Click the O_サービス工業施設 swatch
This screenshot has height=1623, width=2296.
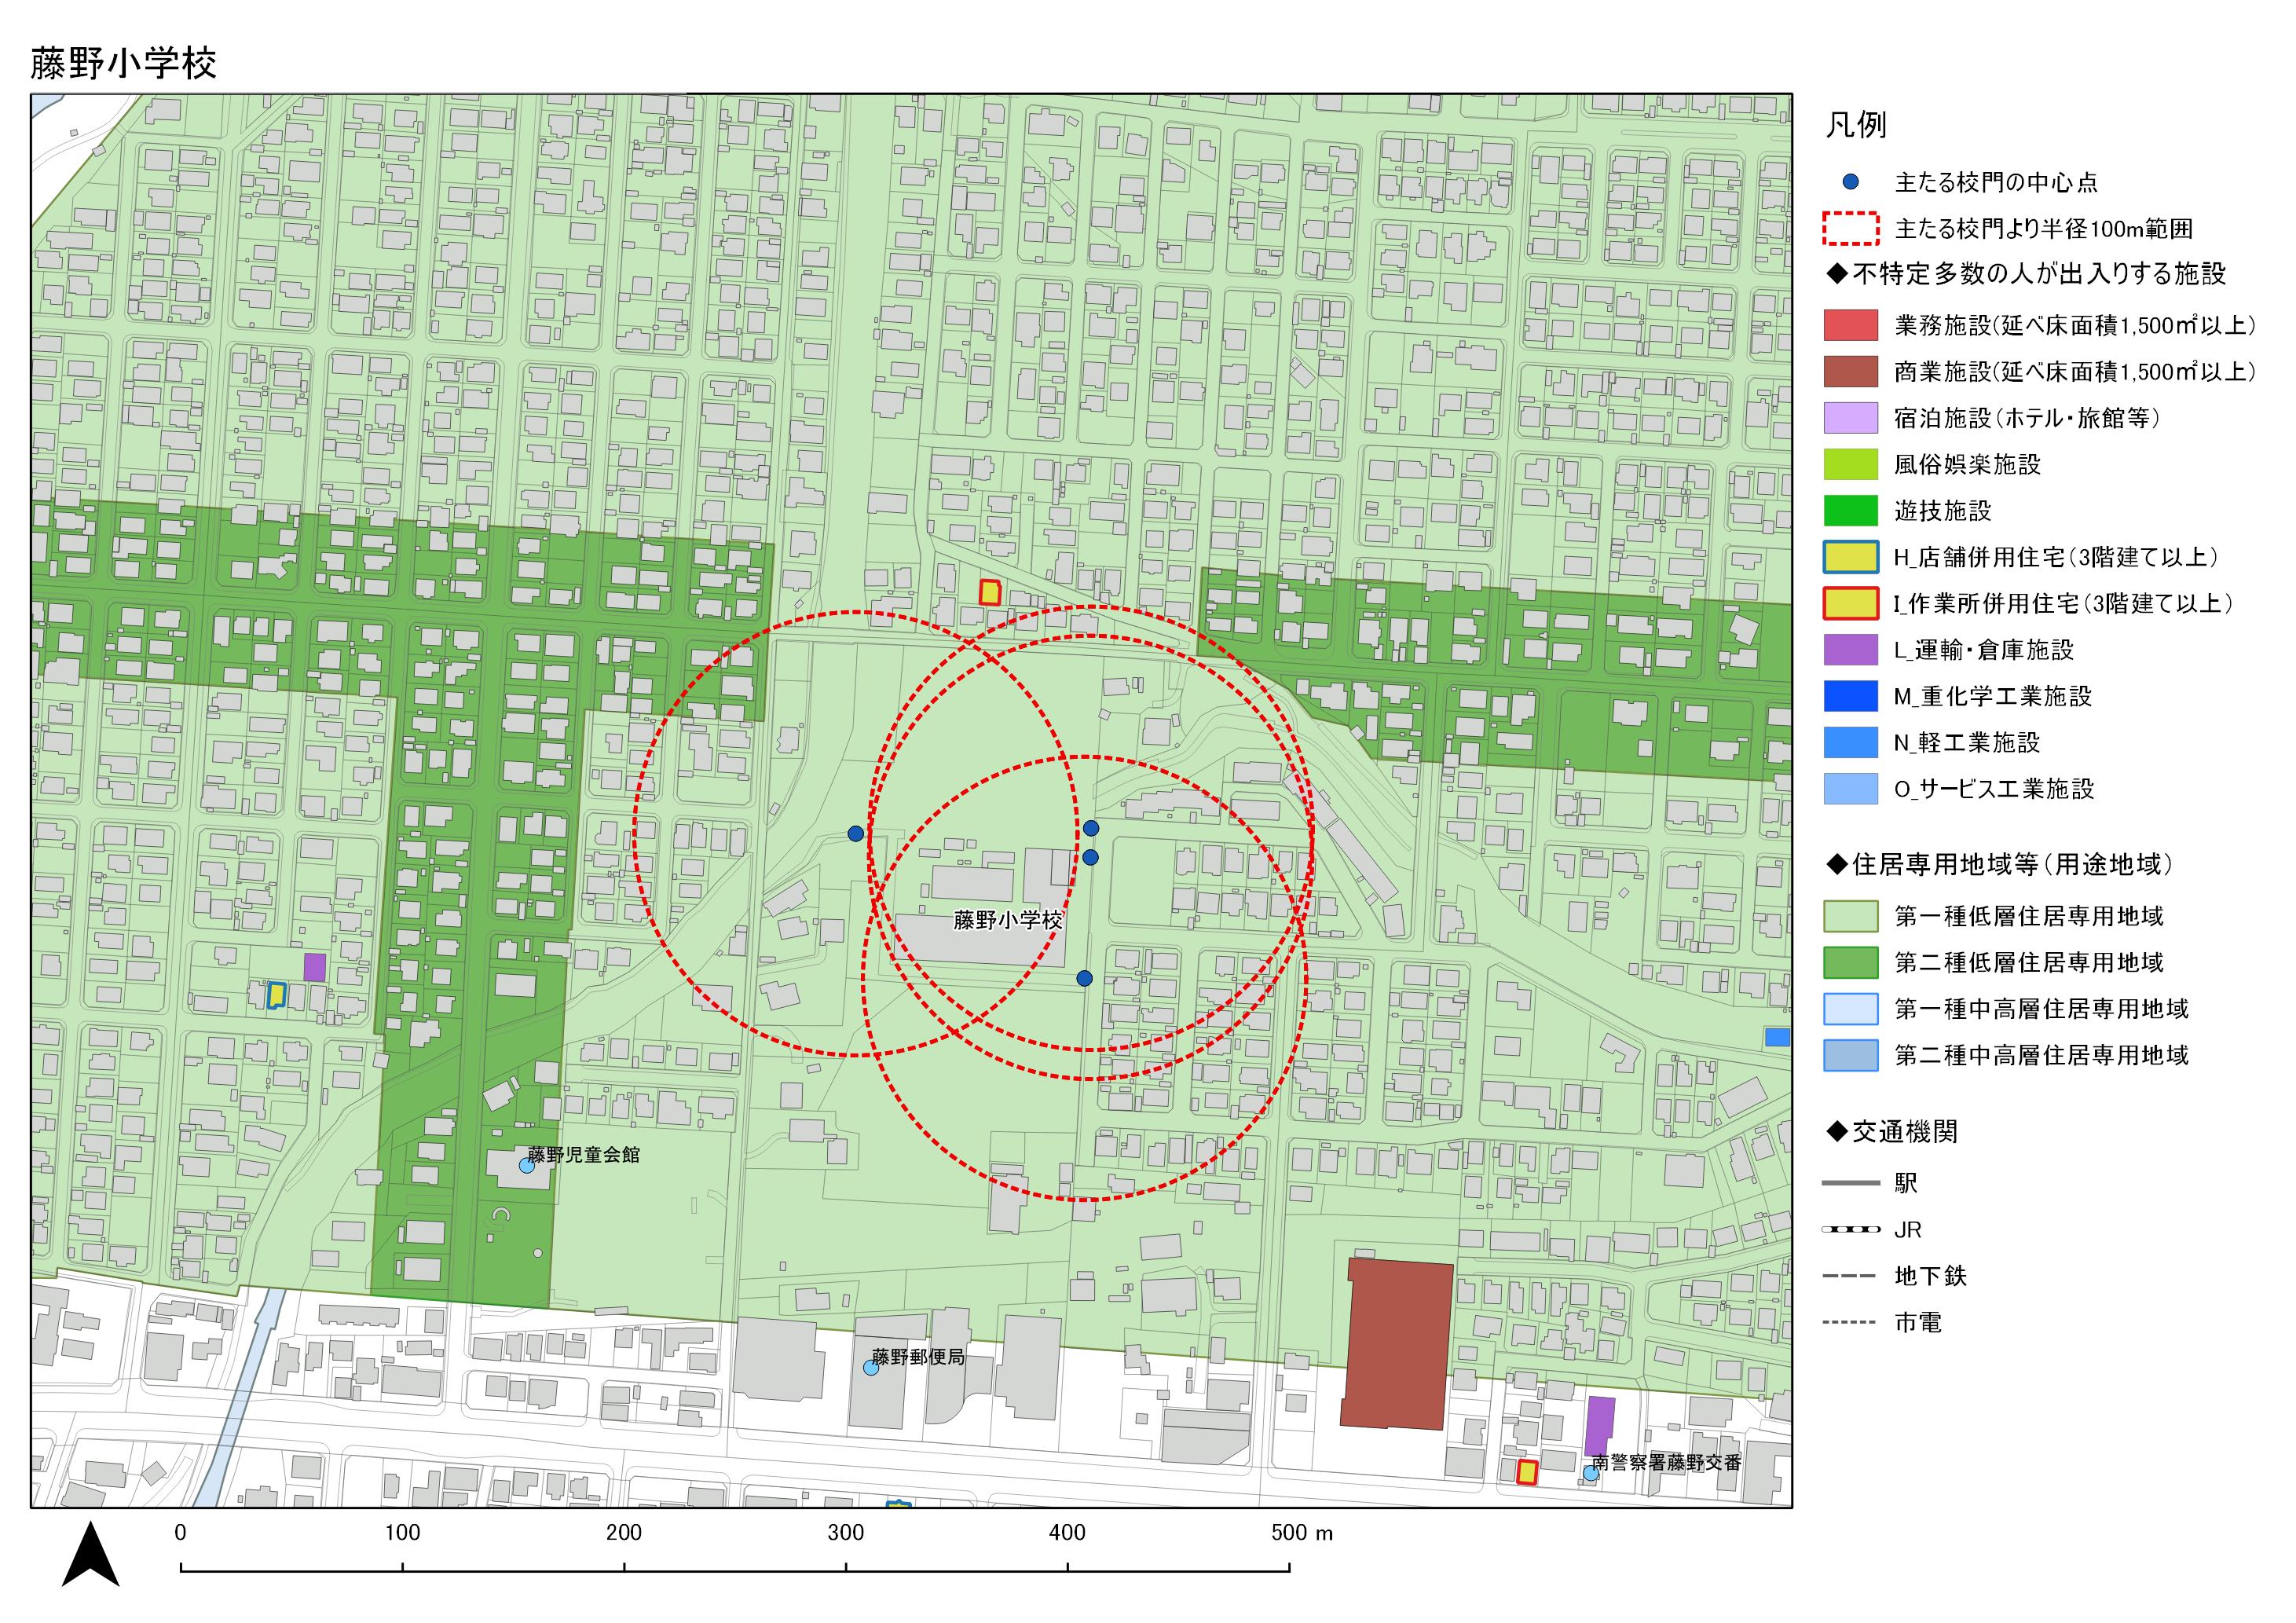(1850, 789)
